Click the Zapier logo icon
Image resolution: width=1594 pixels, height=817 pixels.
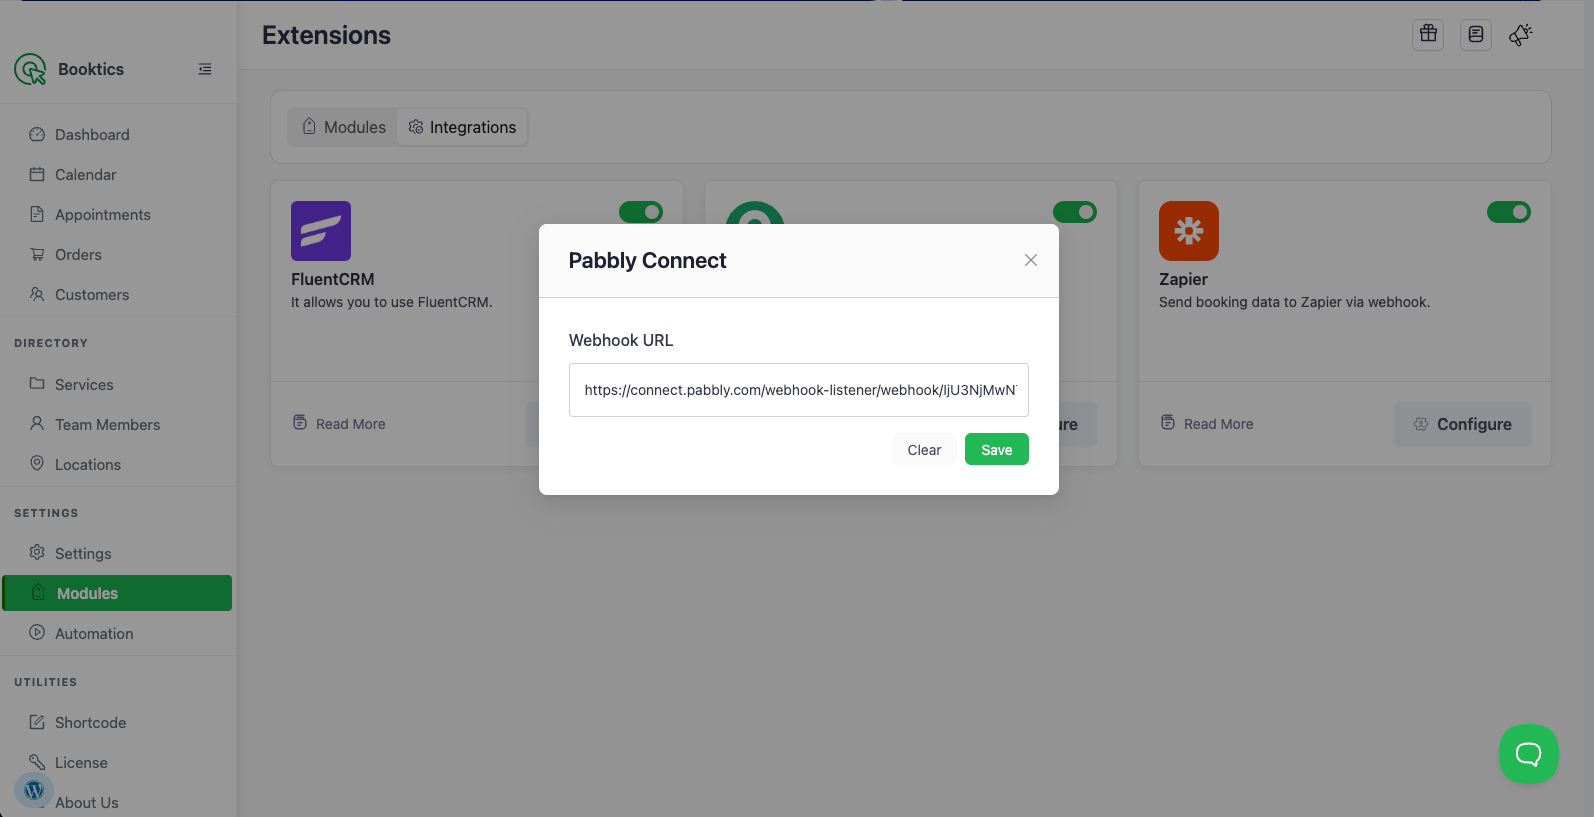(1189, 231)
